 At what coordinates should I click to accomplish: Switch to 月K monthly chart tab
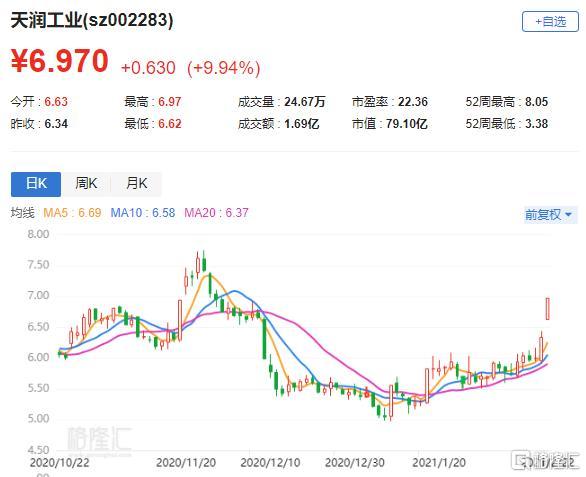136,184
